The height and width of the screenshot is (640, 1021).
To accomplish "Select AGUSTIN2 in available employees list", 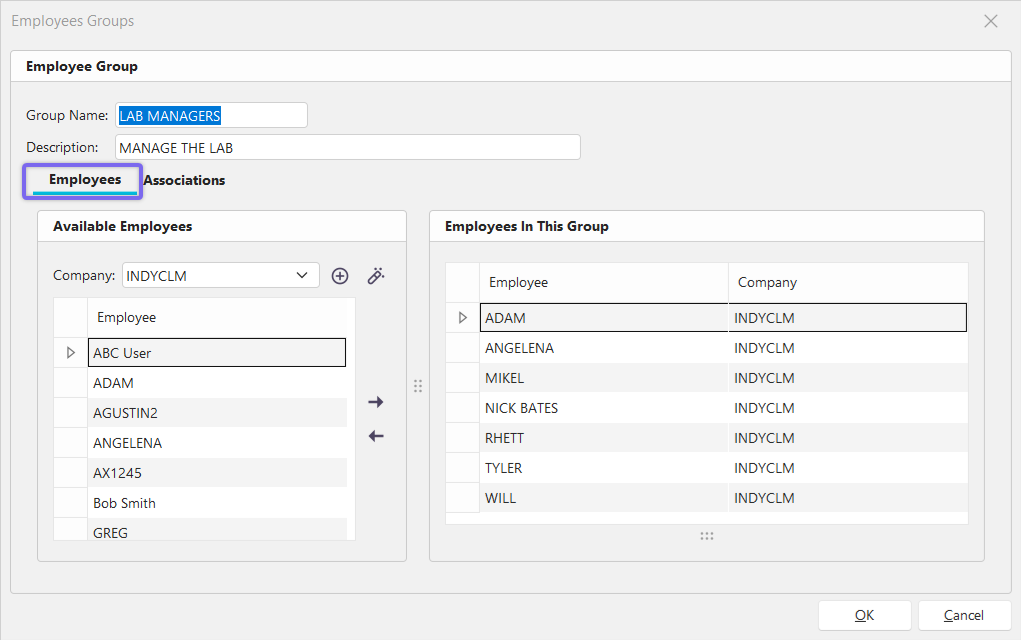I will [126, 413].
